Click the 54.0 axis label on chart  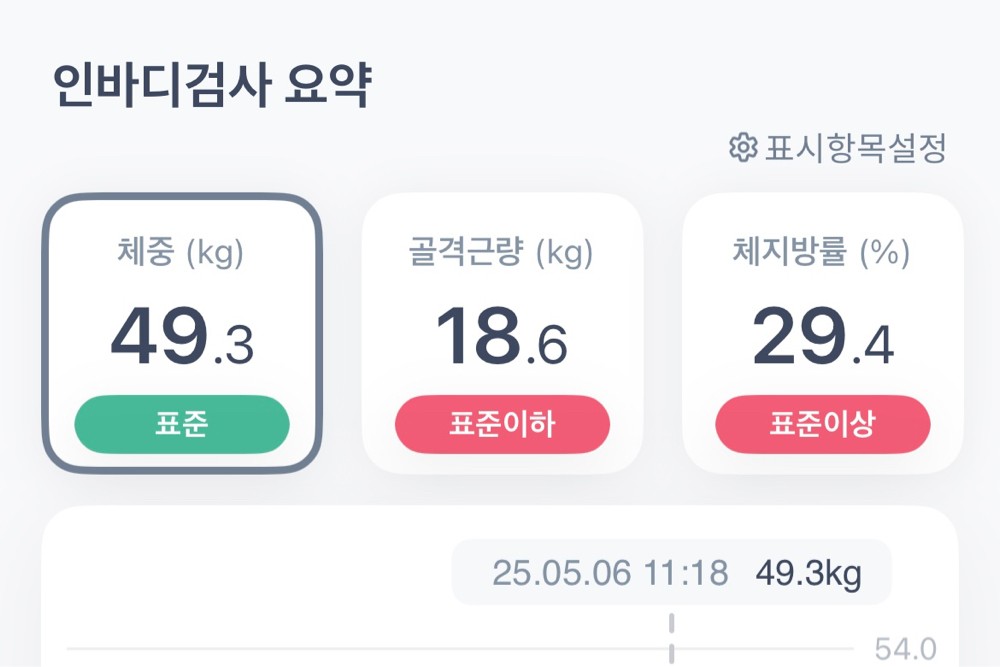tap(905, 650)
